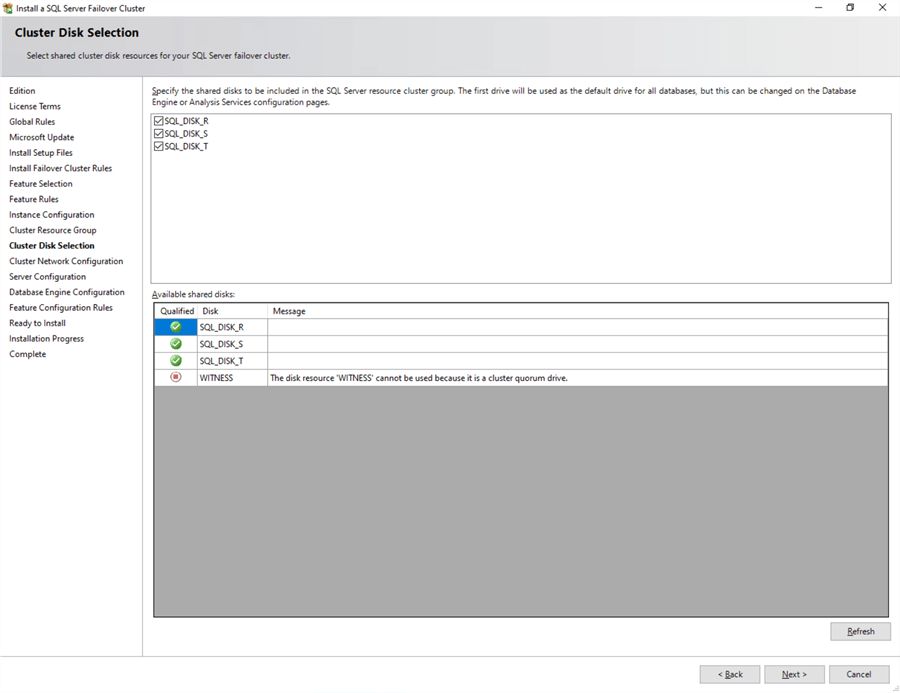Click the WITNESS cluster quorum drive message
Screen dimensions: 900x693
418,378
